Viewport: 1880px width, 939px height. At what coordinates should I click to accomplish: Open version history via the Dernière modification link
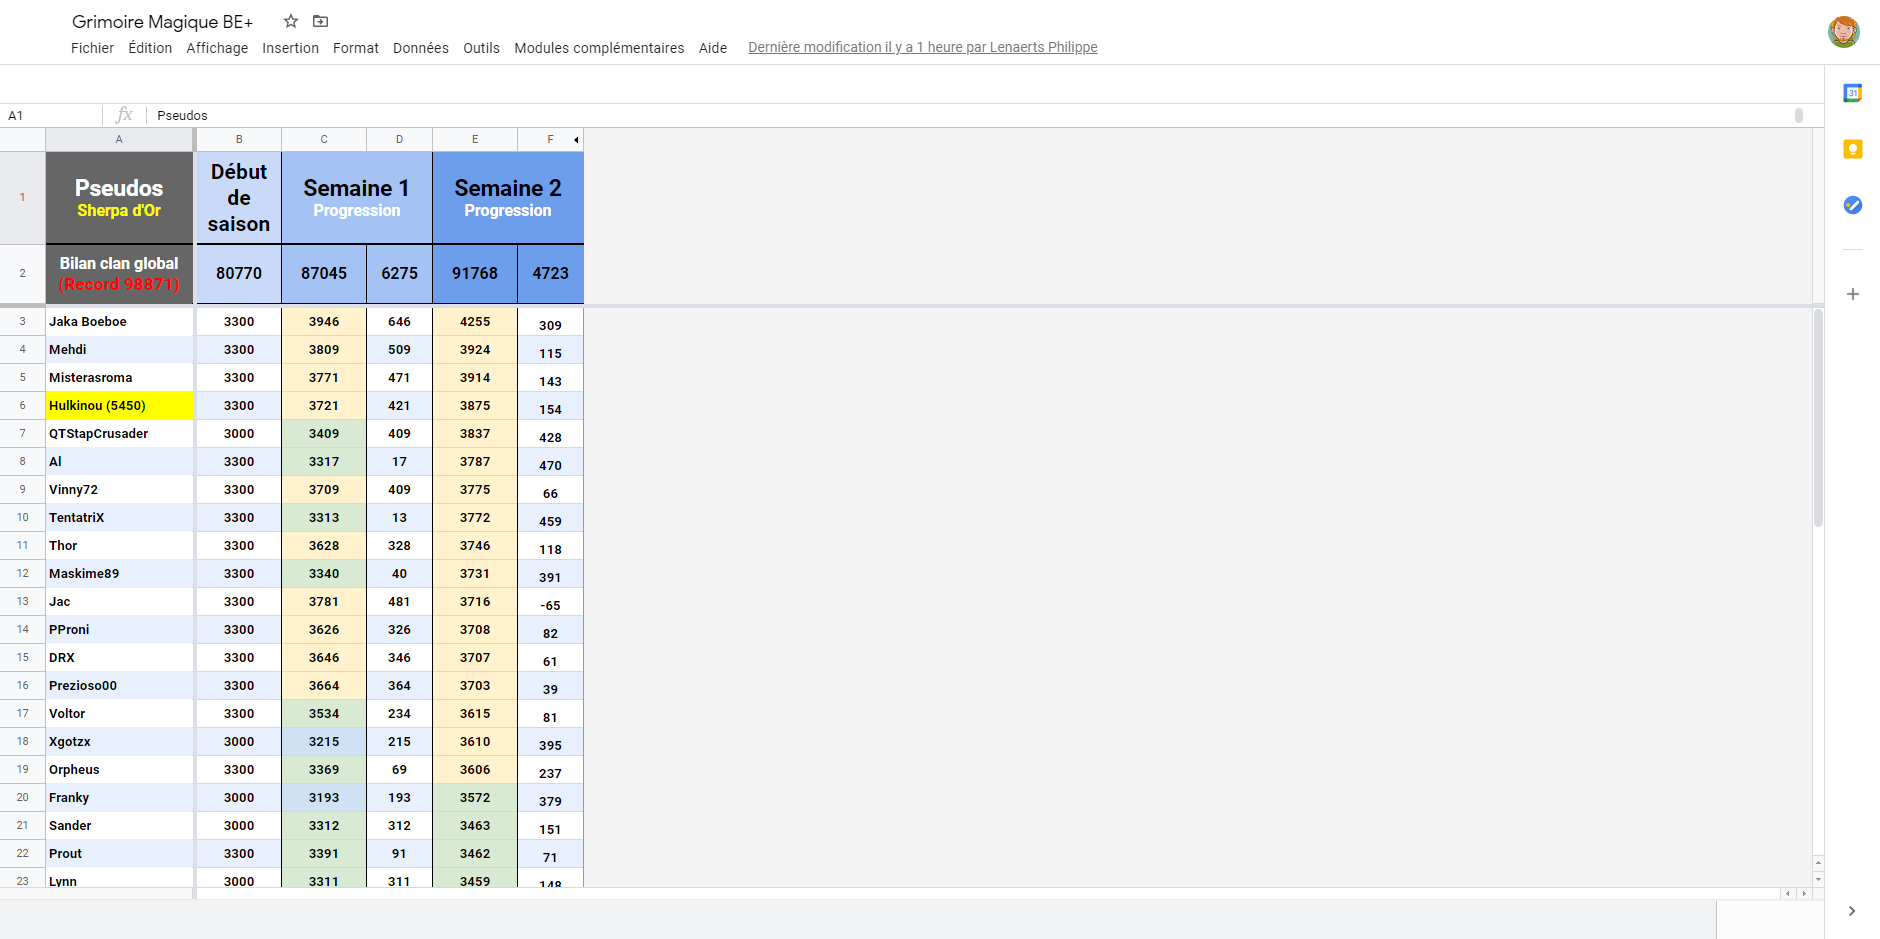[x=922, y=47]
